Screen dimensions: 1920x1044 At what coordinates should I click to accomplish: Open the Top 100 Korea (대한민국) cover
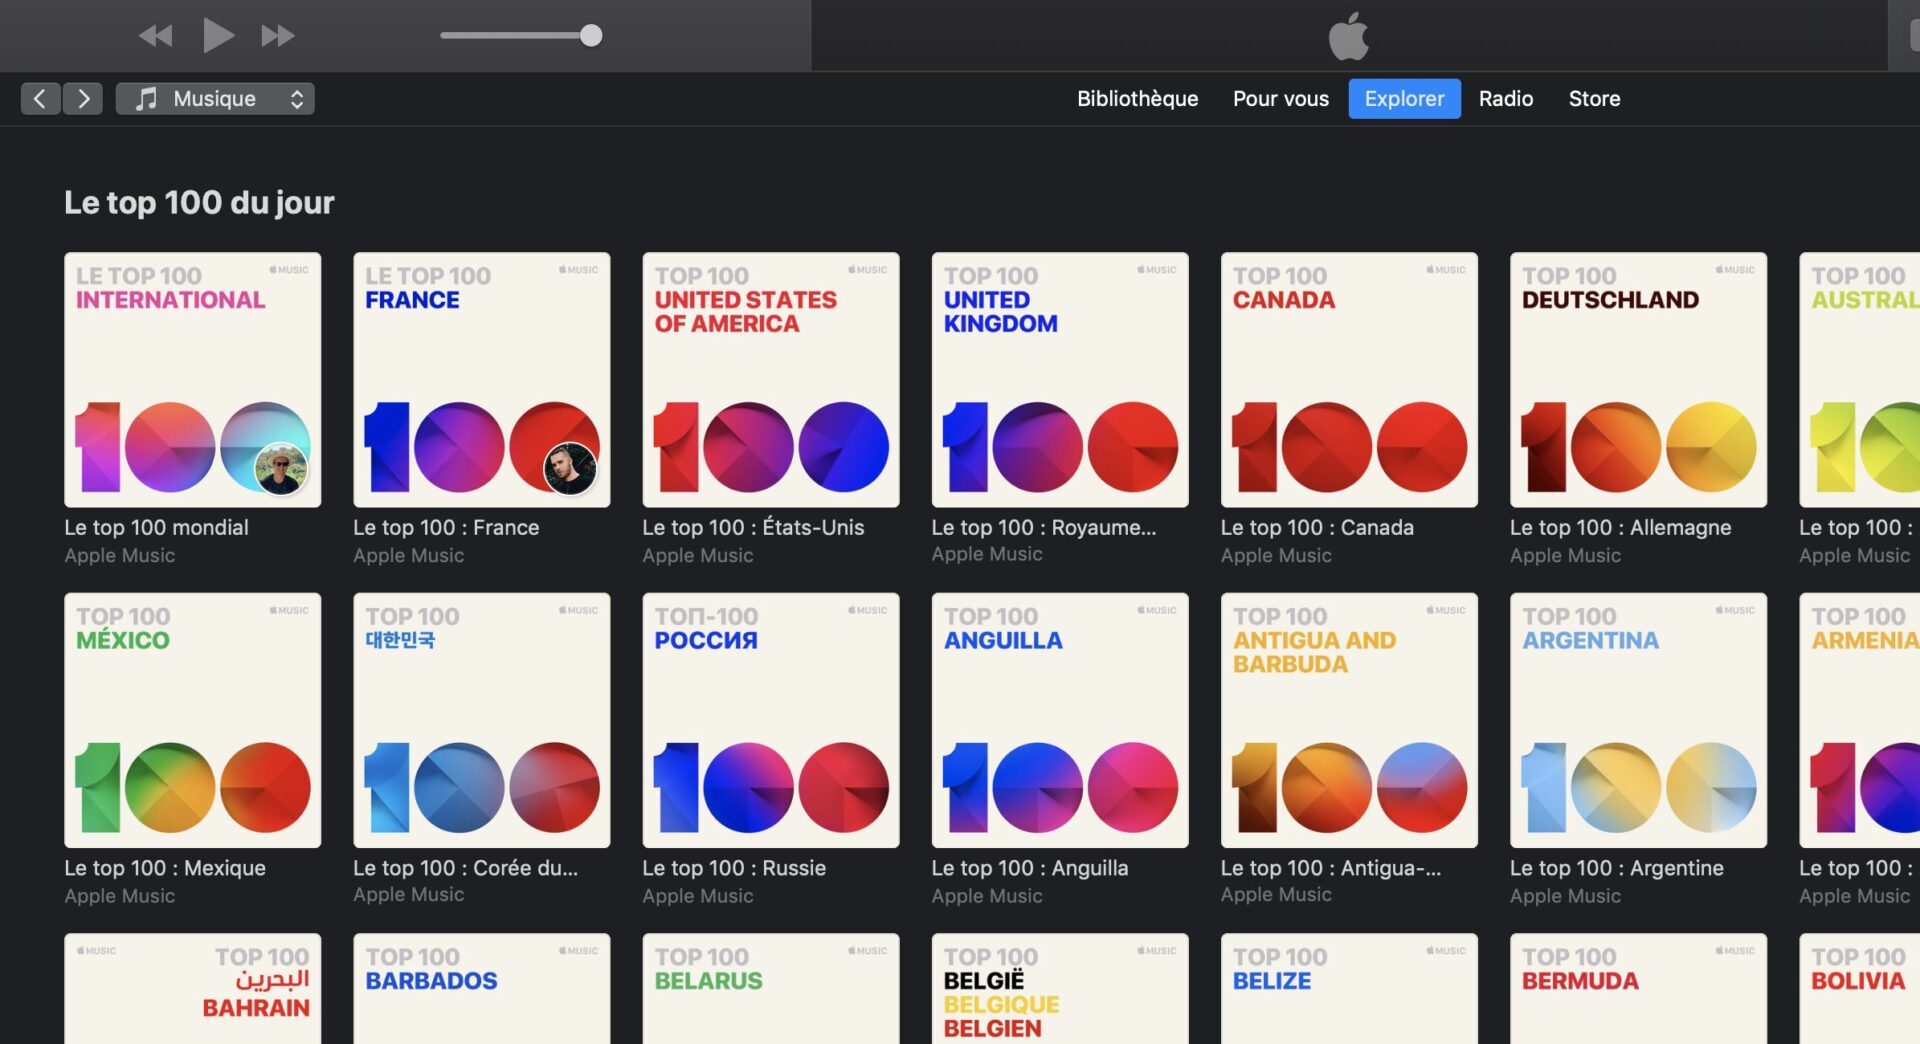click(x=482, y=720)
